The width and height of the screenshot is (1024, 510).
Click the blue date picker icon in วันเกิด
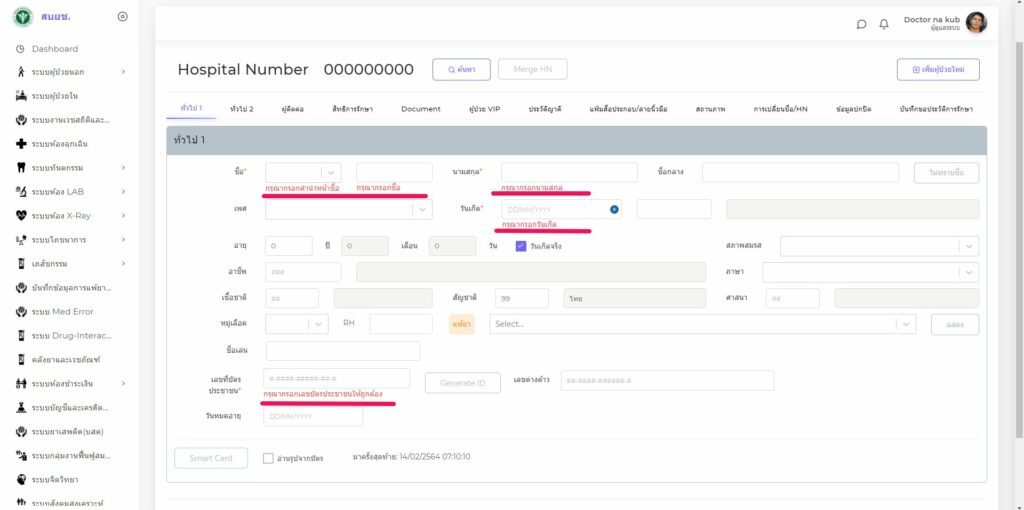[x=614, y=209]
